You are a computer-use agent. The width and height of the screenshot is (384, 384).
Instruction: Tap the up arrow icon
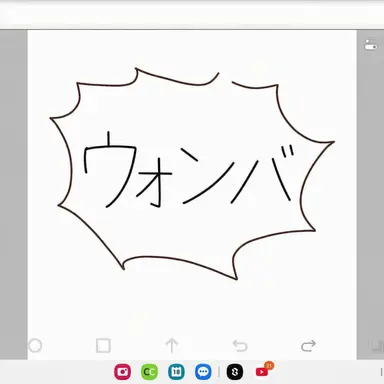[x=172, y=346]
